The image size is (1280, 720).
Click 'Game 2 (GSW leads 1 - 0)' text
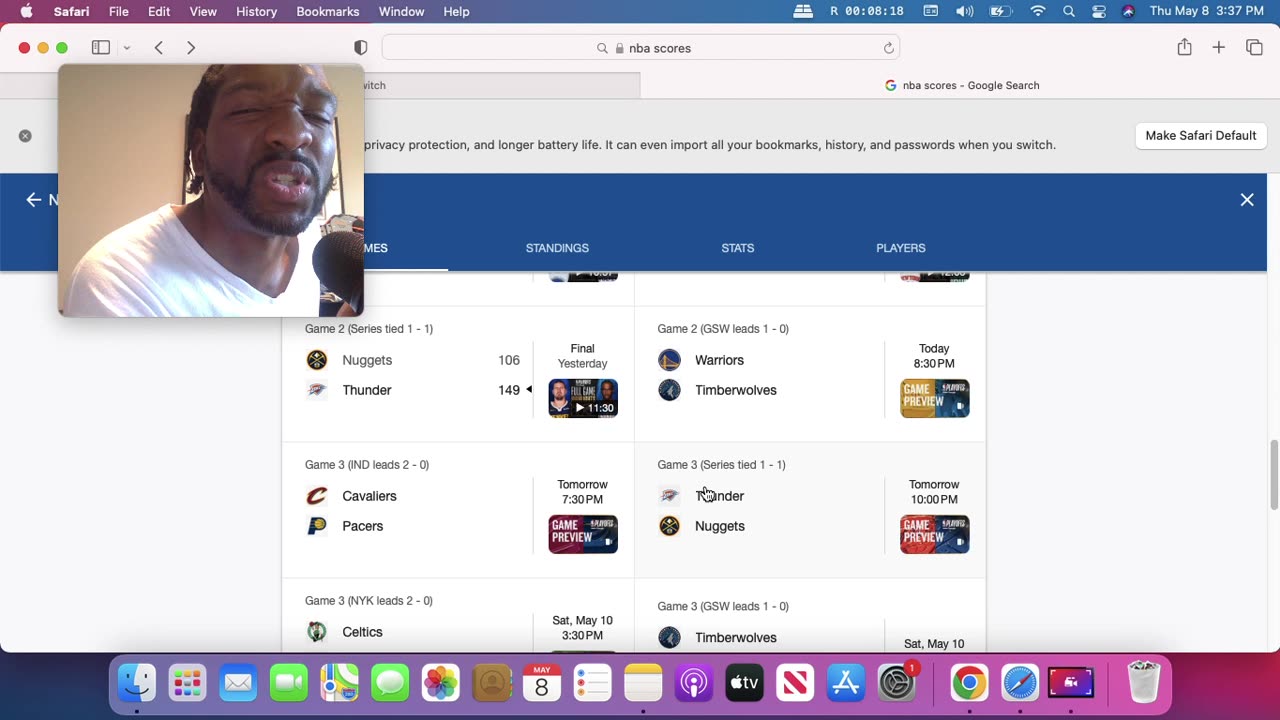point(723,329)
